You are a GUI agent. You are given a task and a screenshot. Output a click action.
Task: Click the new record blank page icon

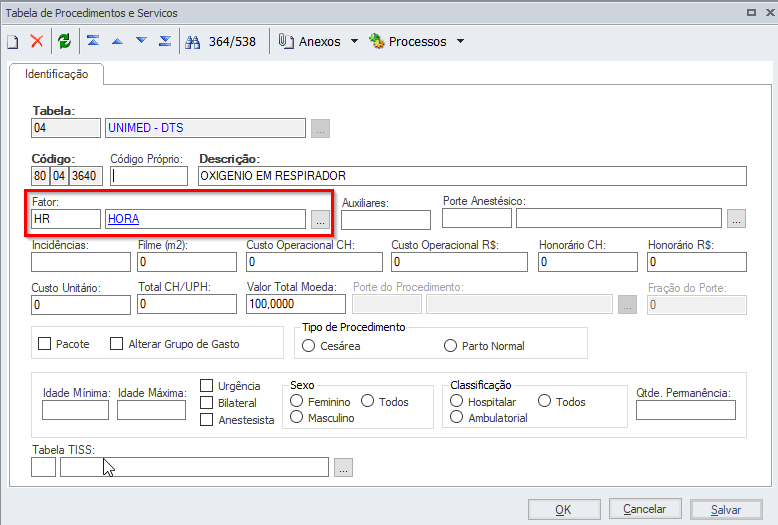pos(13,42)
